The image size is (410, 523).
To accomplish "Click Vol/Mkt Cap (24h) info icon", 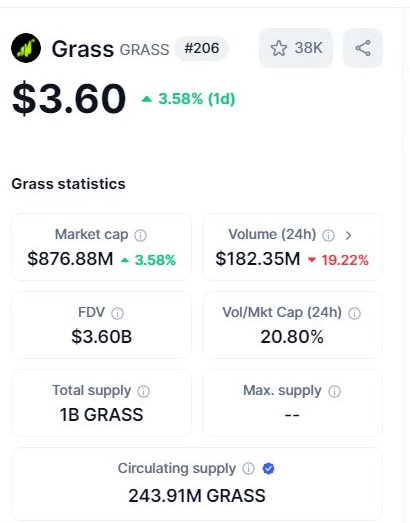I will click(354, 314).
